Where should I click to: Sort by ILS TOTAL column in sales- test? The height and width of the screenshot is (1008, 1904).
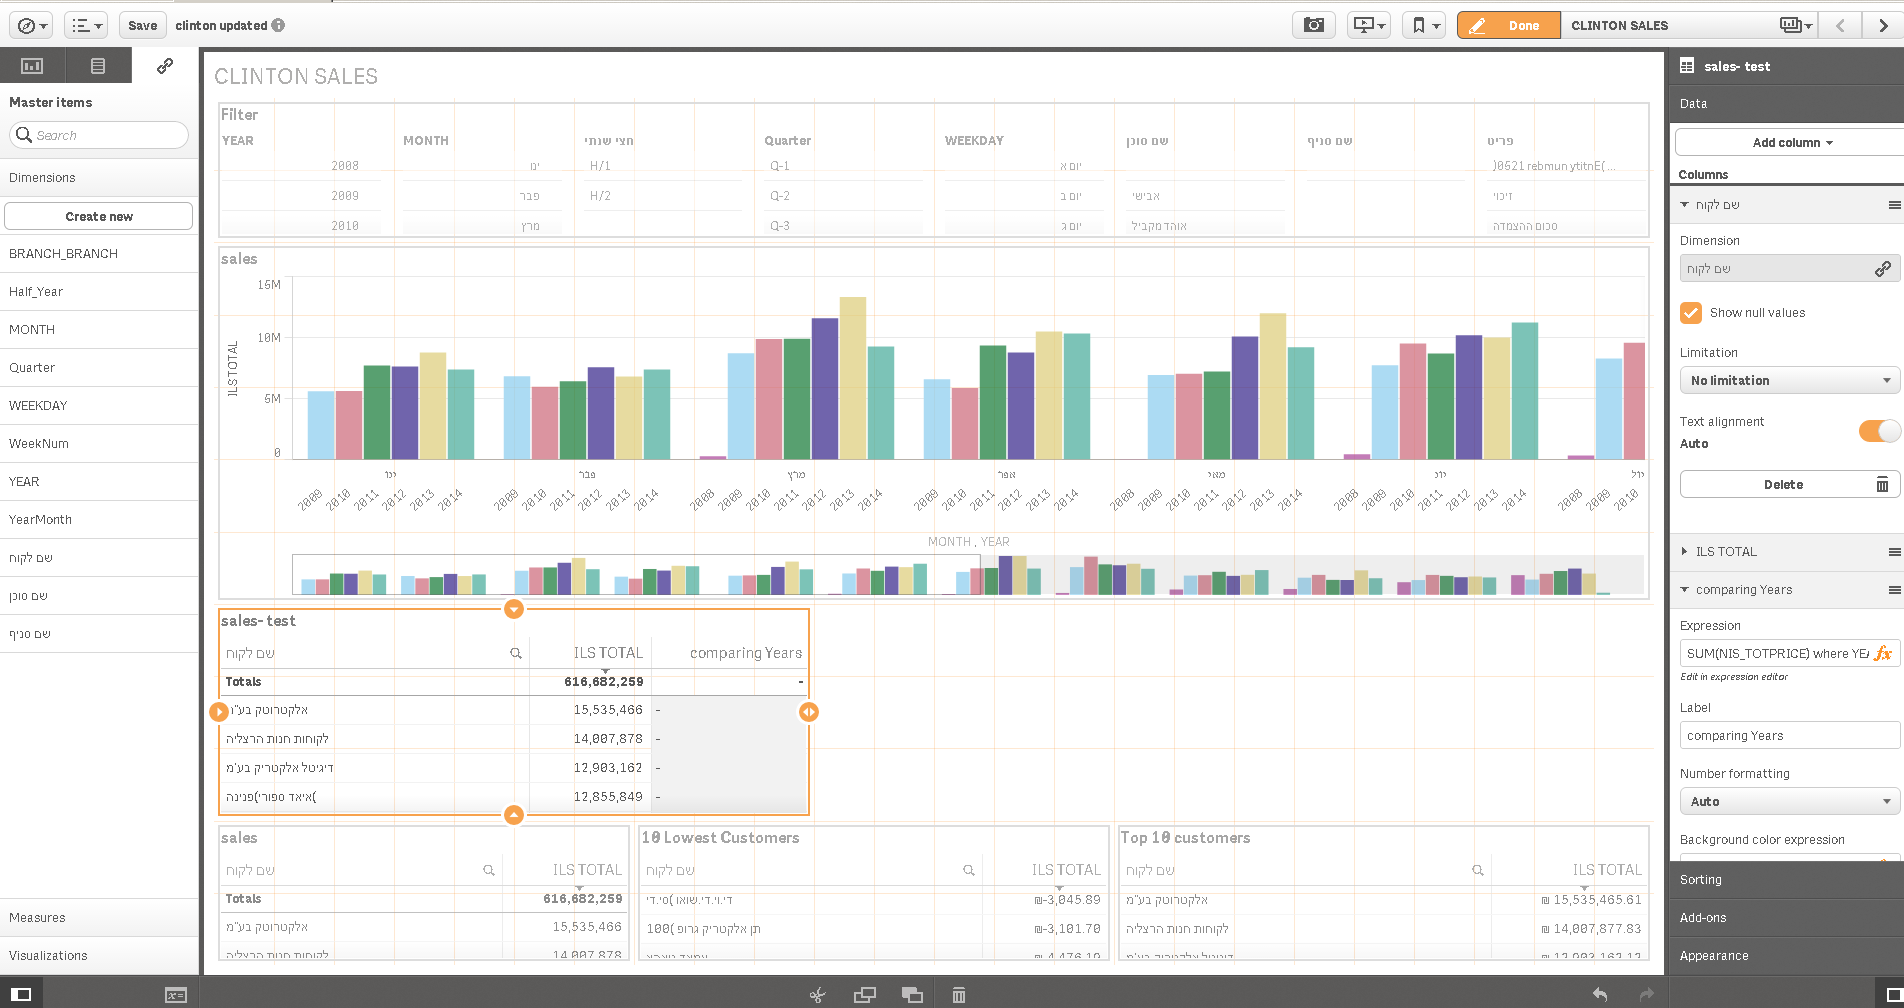[607, 653]
